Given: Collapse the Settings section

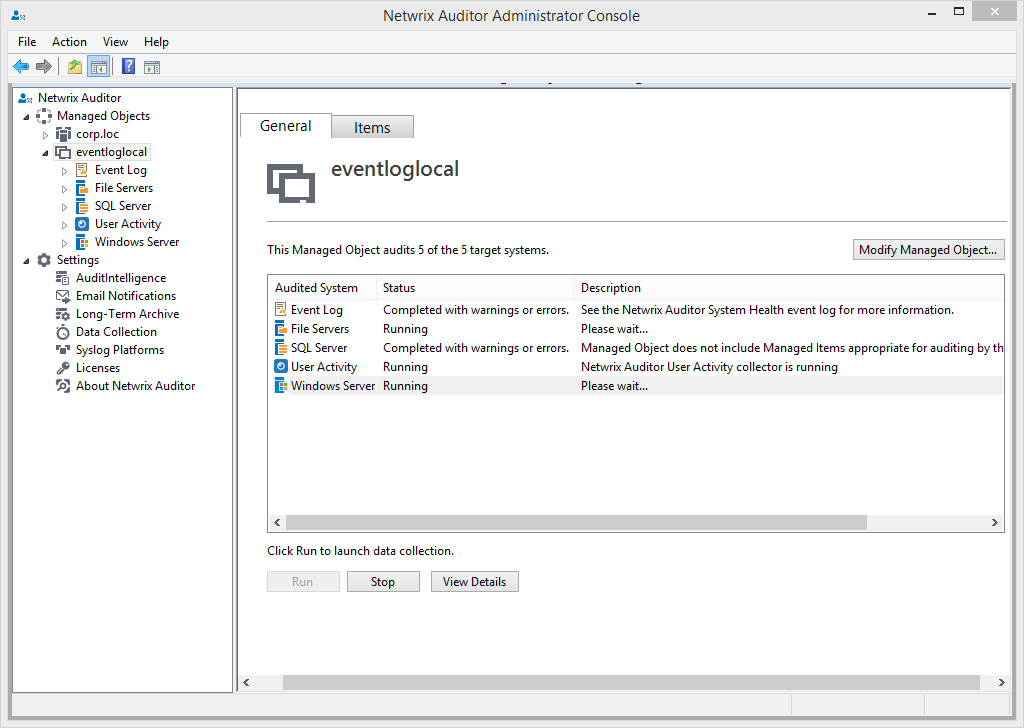Looking at the screenshot, I should tap(27, 259).
